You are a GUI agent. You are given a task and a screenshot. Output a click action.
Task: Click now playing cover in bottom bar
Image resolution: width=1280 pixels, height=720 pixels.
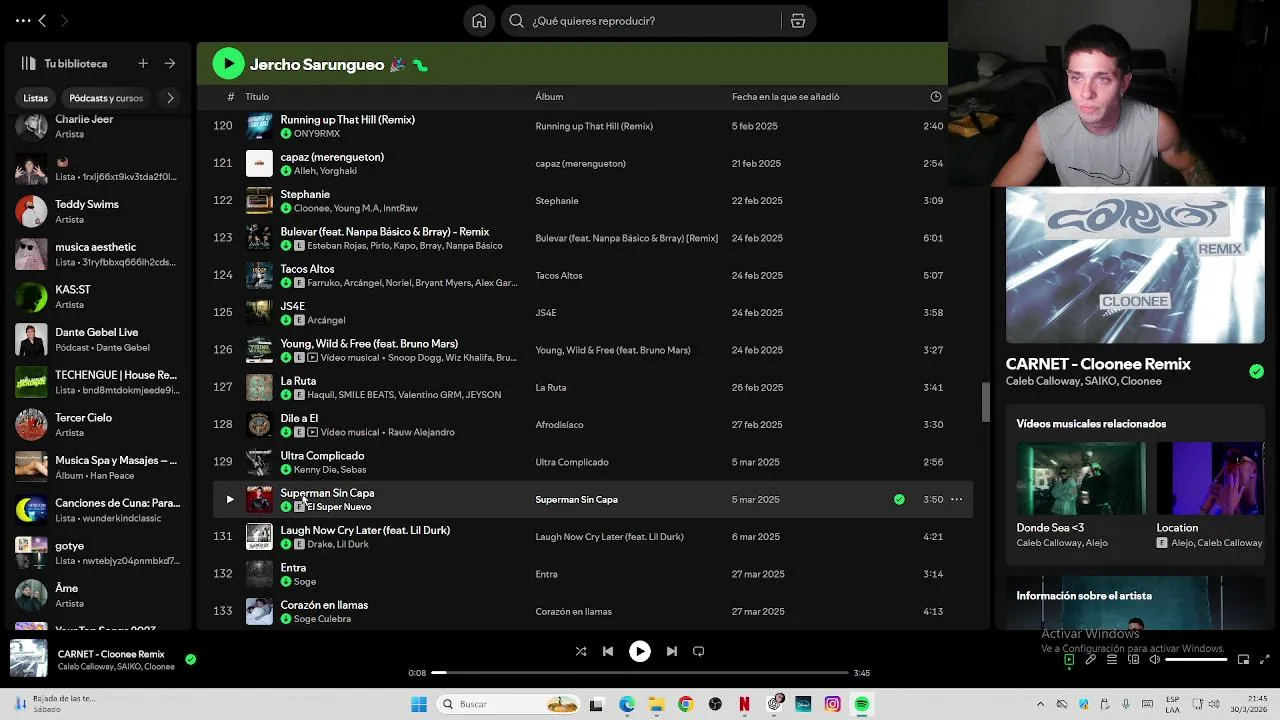[28, 659]
